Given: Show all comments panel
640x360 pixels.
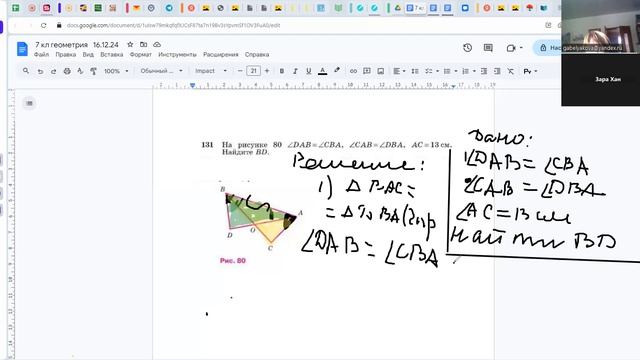Looking at the screenshot, I should tap(488, 48).
